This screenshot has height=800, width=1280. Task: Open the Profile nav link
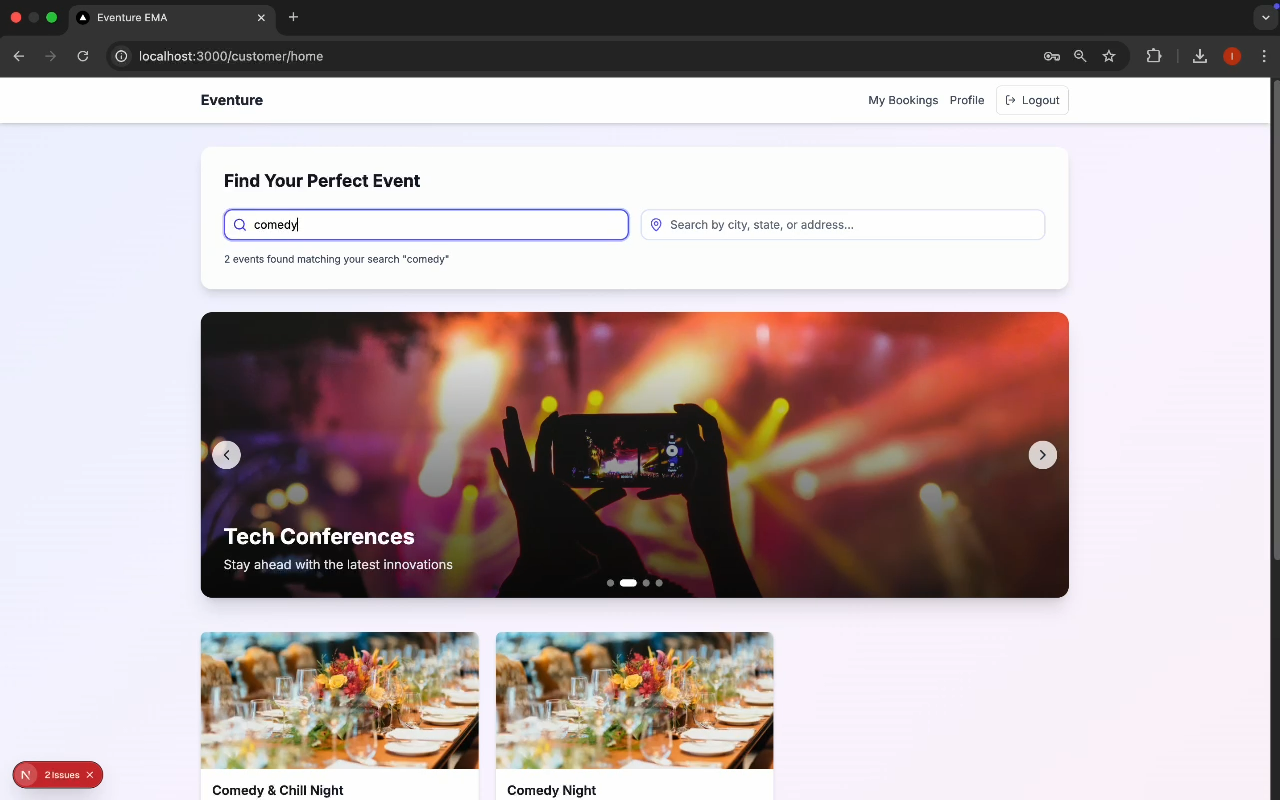[x=966, y=100]
